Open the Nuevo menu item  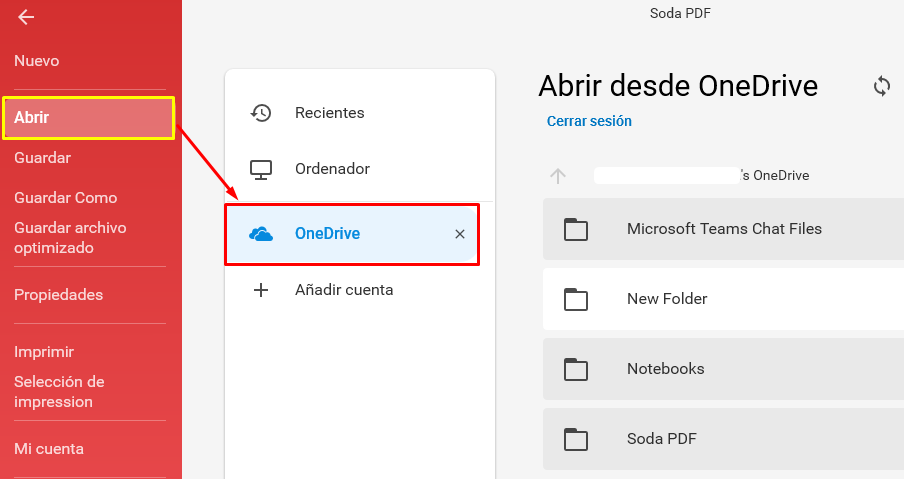click(36, 61)
